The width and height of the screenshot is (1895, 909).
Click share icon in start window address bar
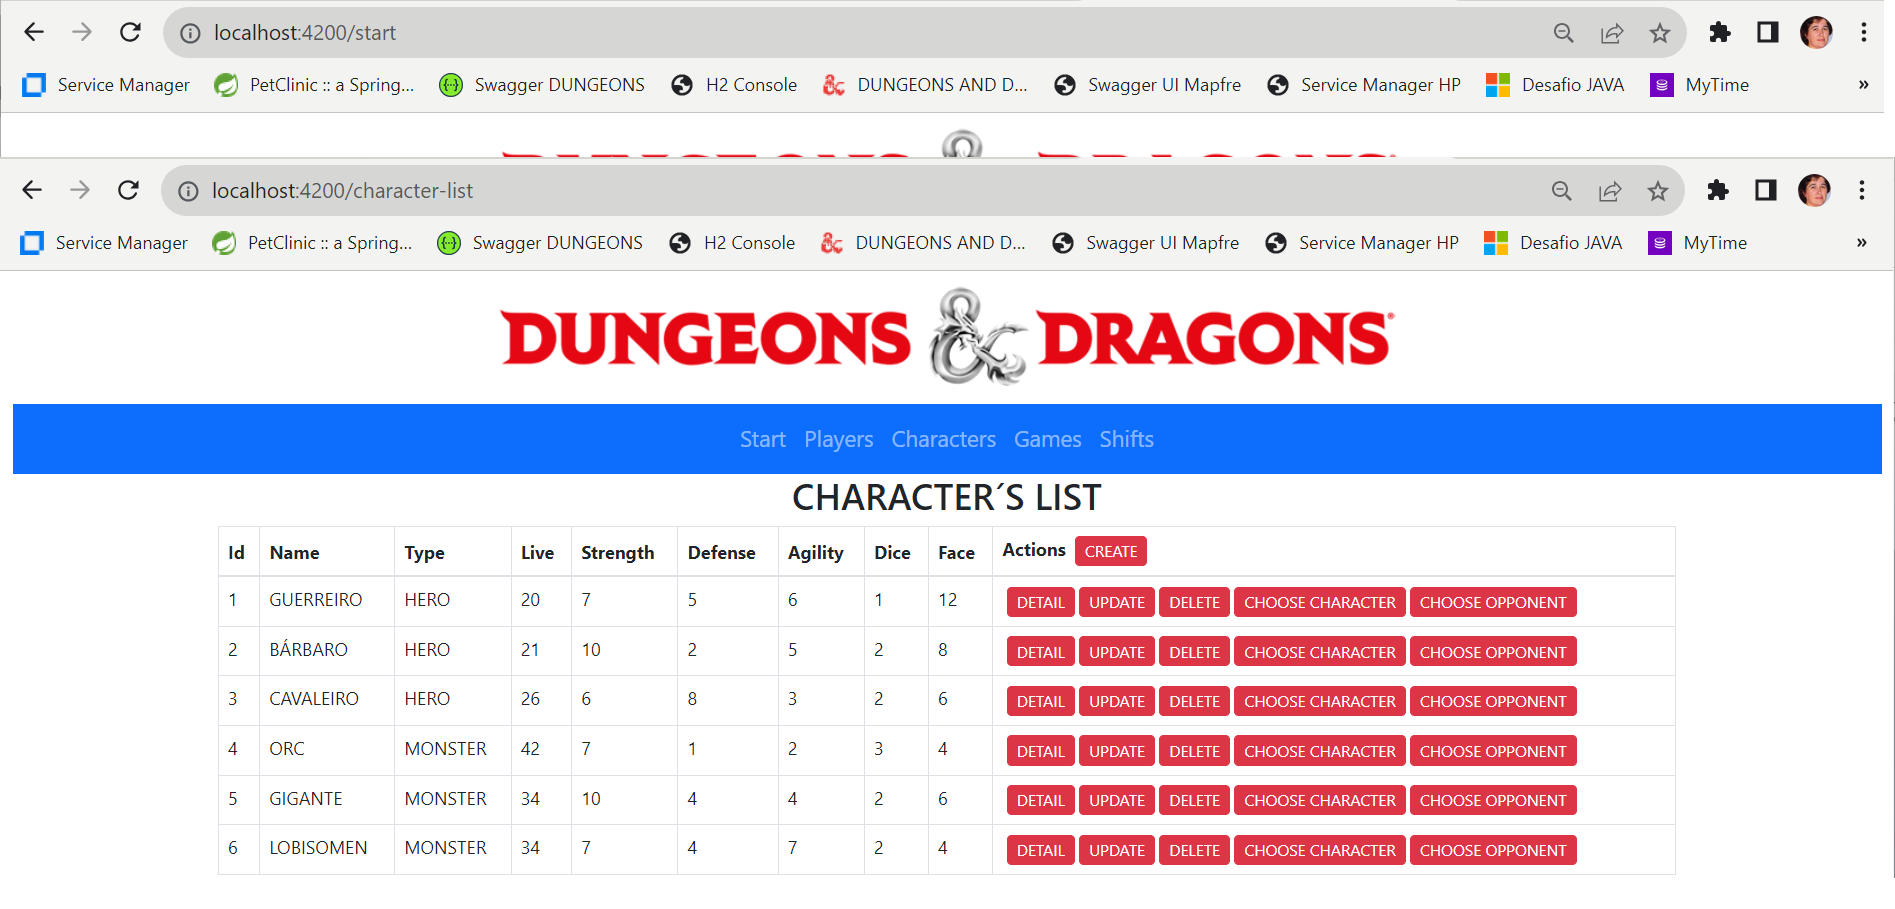1612,33
